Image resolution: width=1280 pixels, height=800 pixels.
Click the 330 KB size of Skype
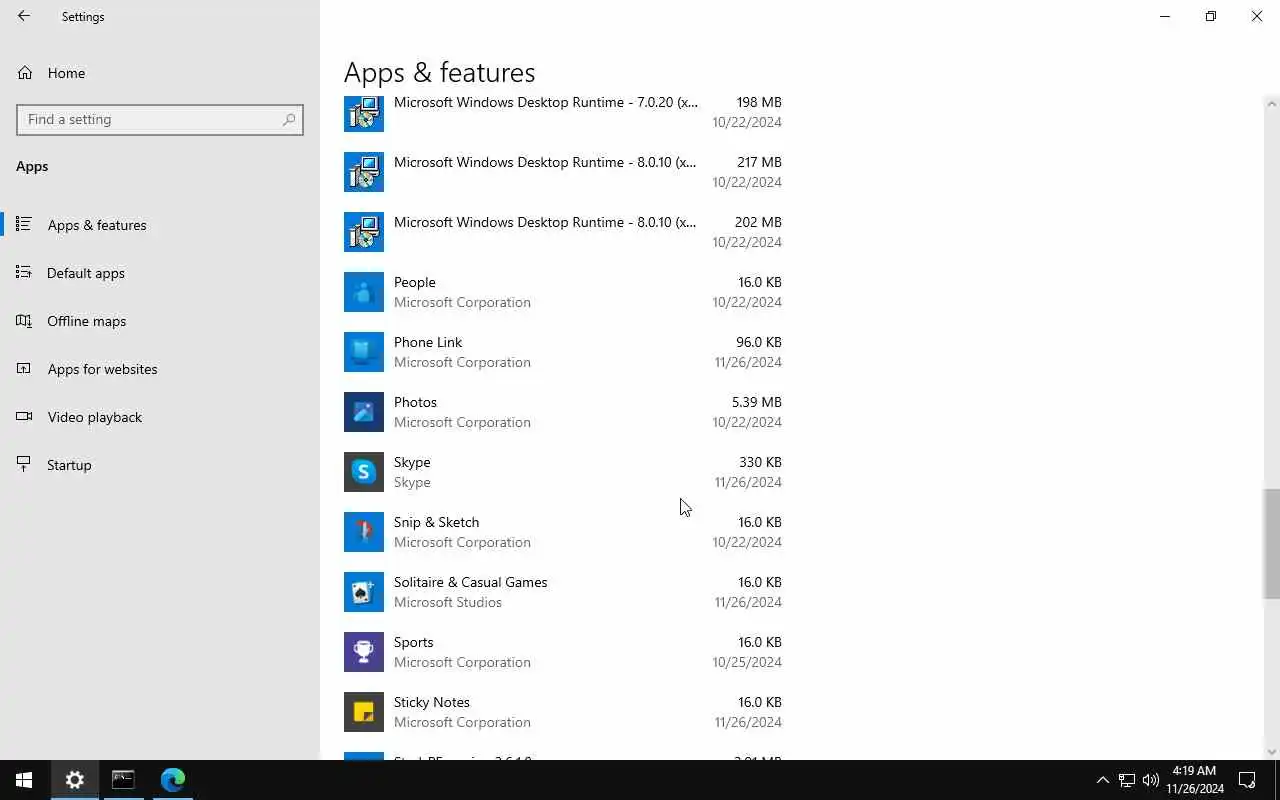coord(760,462)
